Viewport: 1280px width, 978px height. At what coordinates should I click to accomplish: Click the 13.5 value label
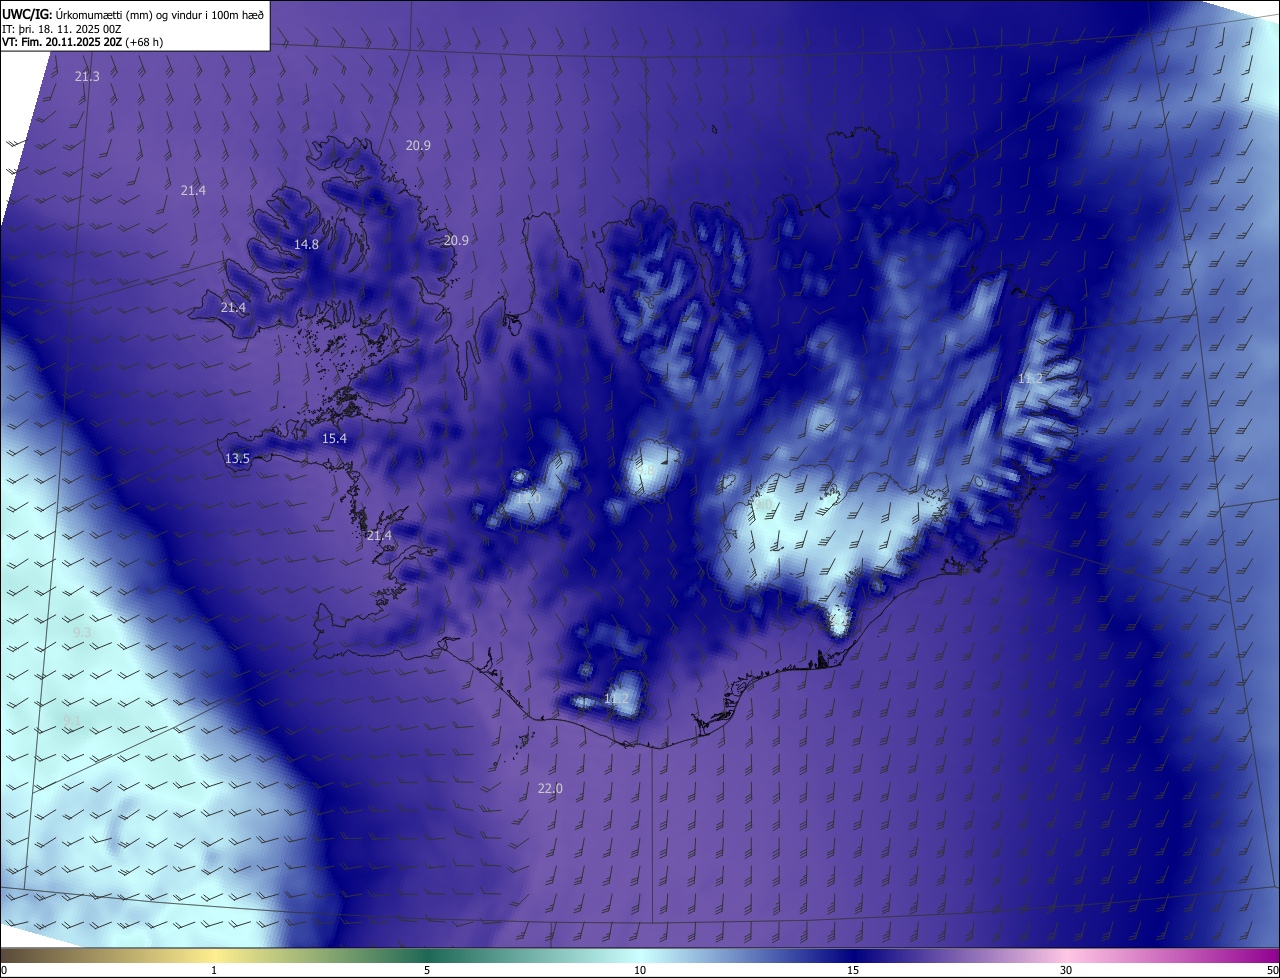pyautogui.click(x=237, y=459)
